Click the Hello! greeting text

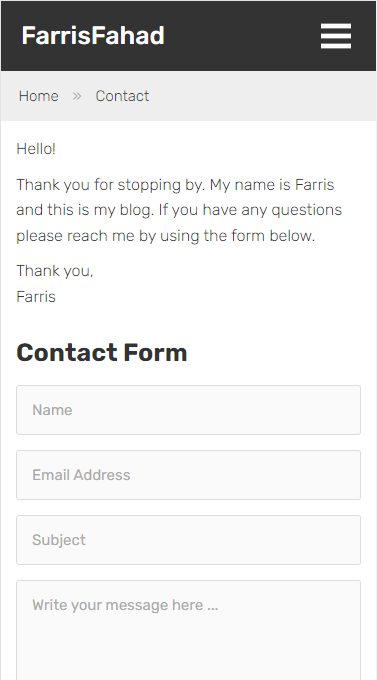click(36, 149)
